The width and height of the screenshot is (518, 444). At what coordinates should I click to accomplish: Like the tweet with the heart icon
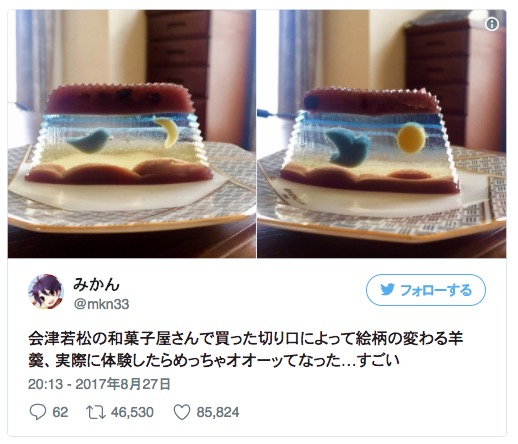click(x=182, y=412)
